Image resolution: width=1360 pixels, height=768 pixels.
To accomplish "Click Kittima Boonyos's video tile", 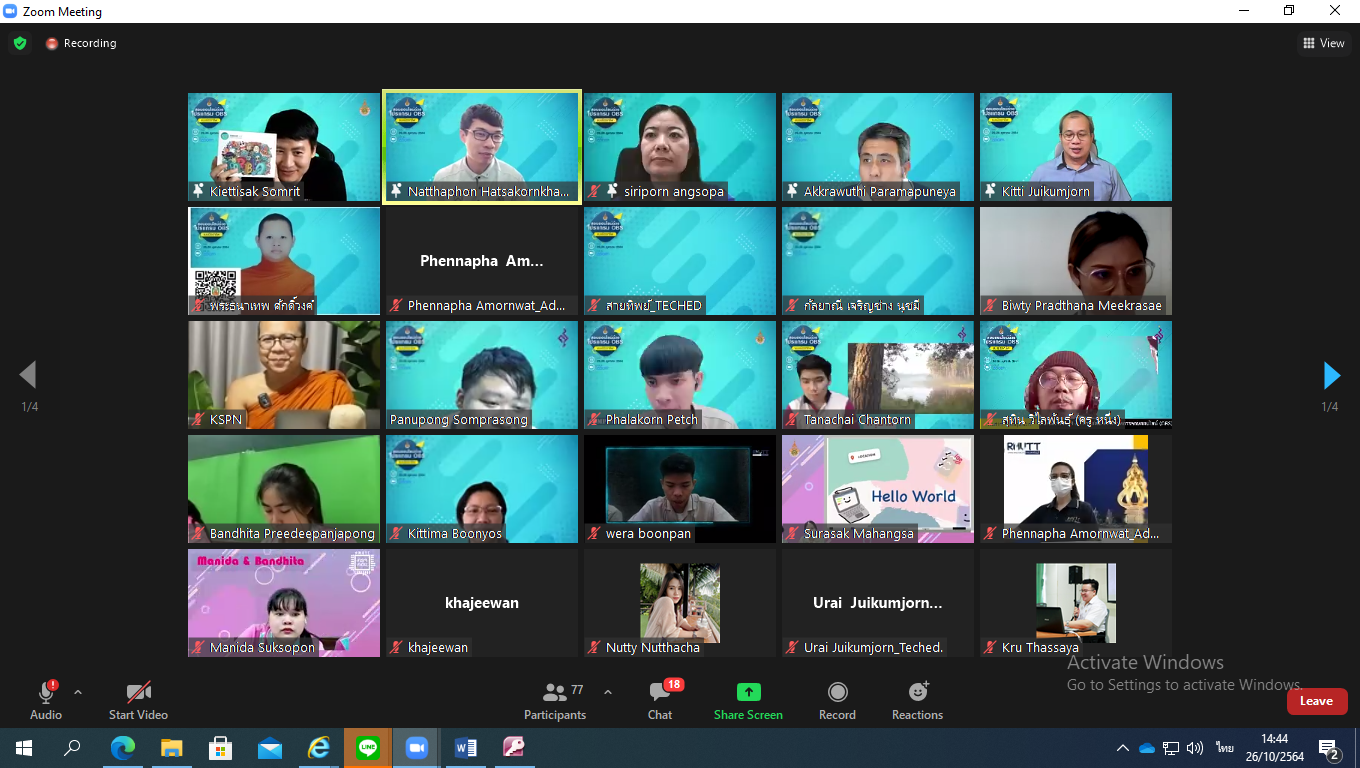I will coord(482,489).
